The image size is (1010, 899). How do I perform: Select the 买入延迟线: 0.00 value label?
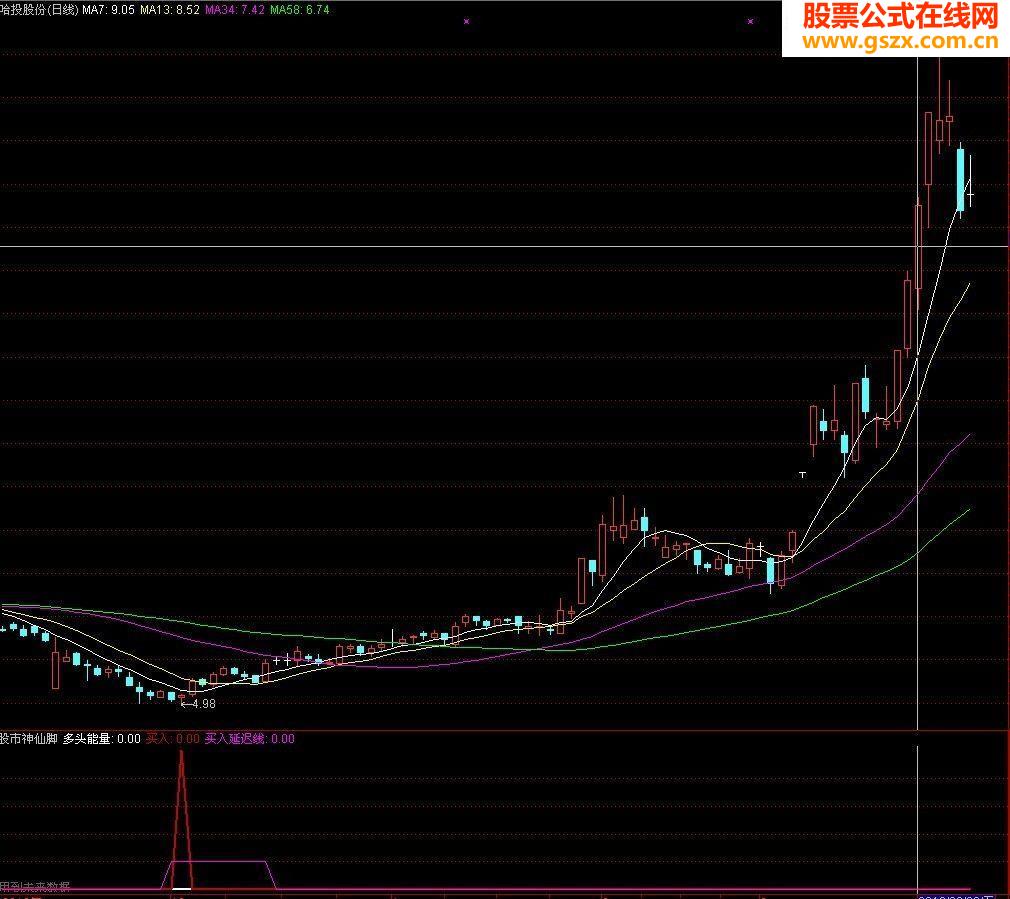(x=249, y=739)
